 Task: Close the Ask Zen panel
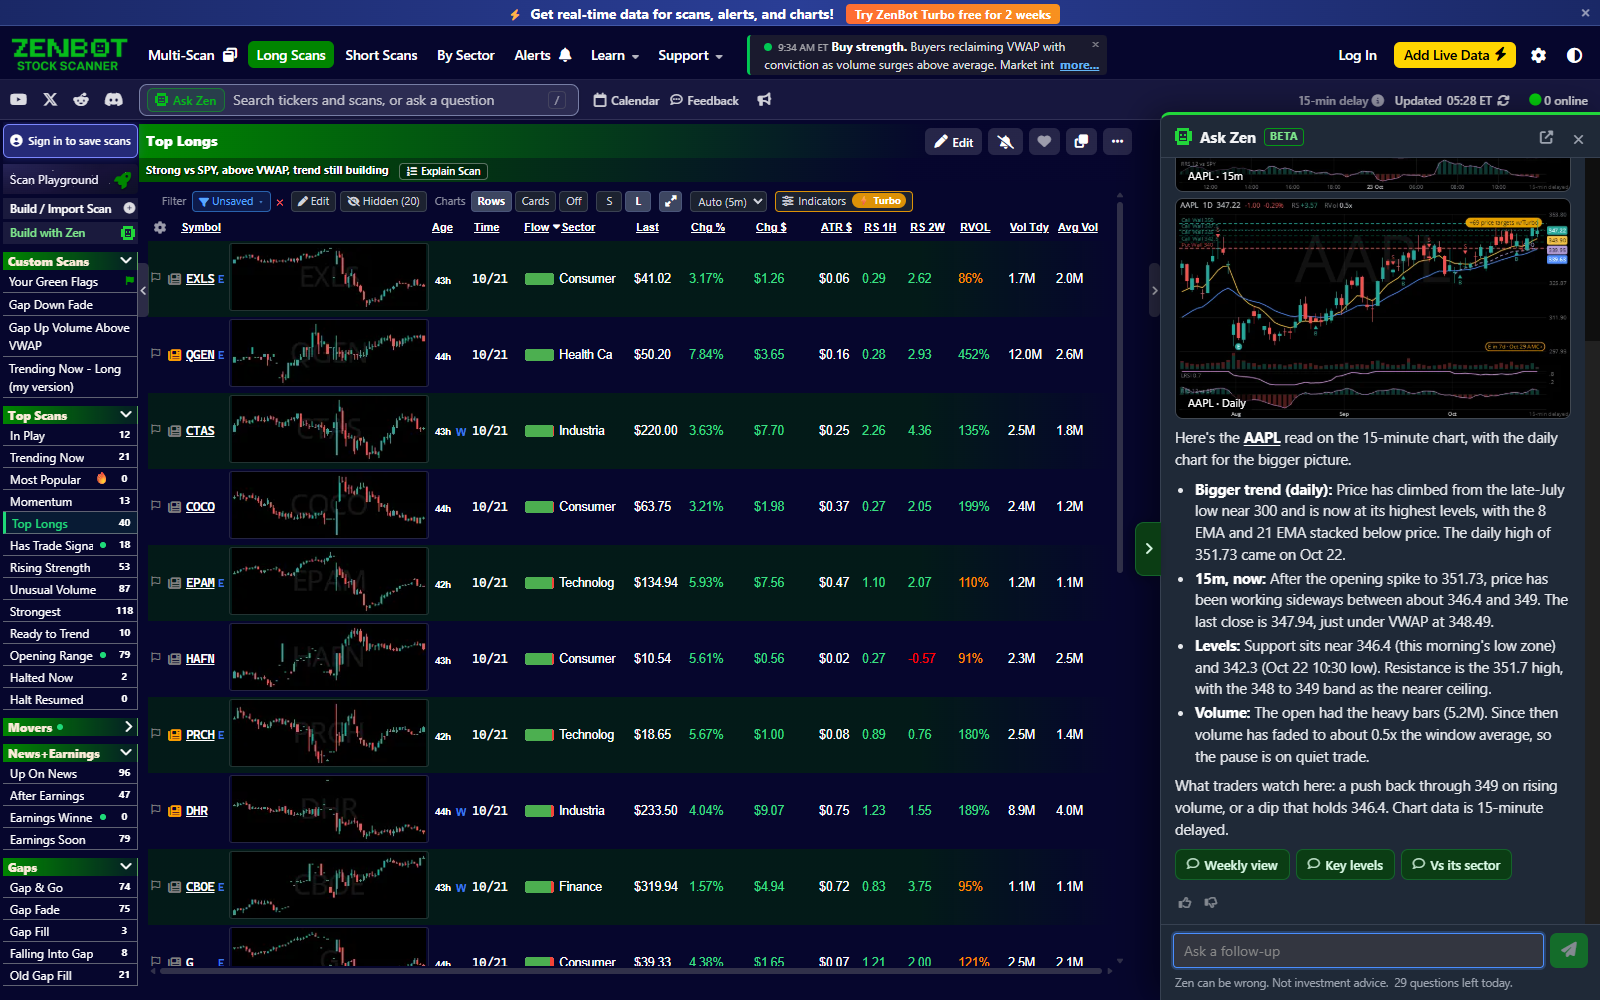[x=1578, y=139]
